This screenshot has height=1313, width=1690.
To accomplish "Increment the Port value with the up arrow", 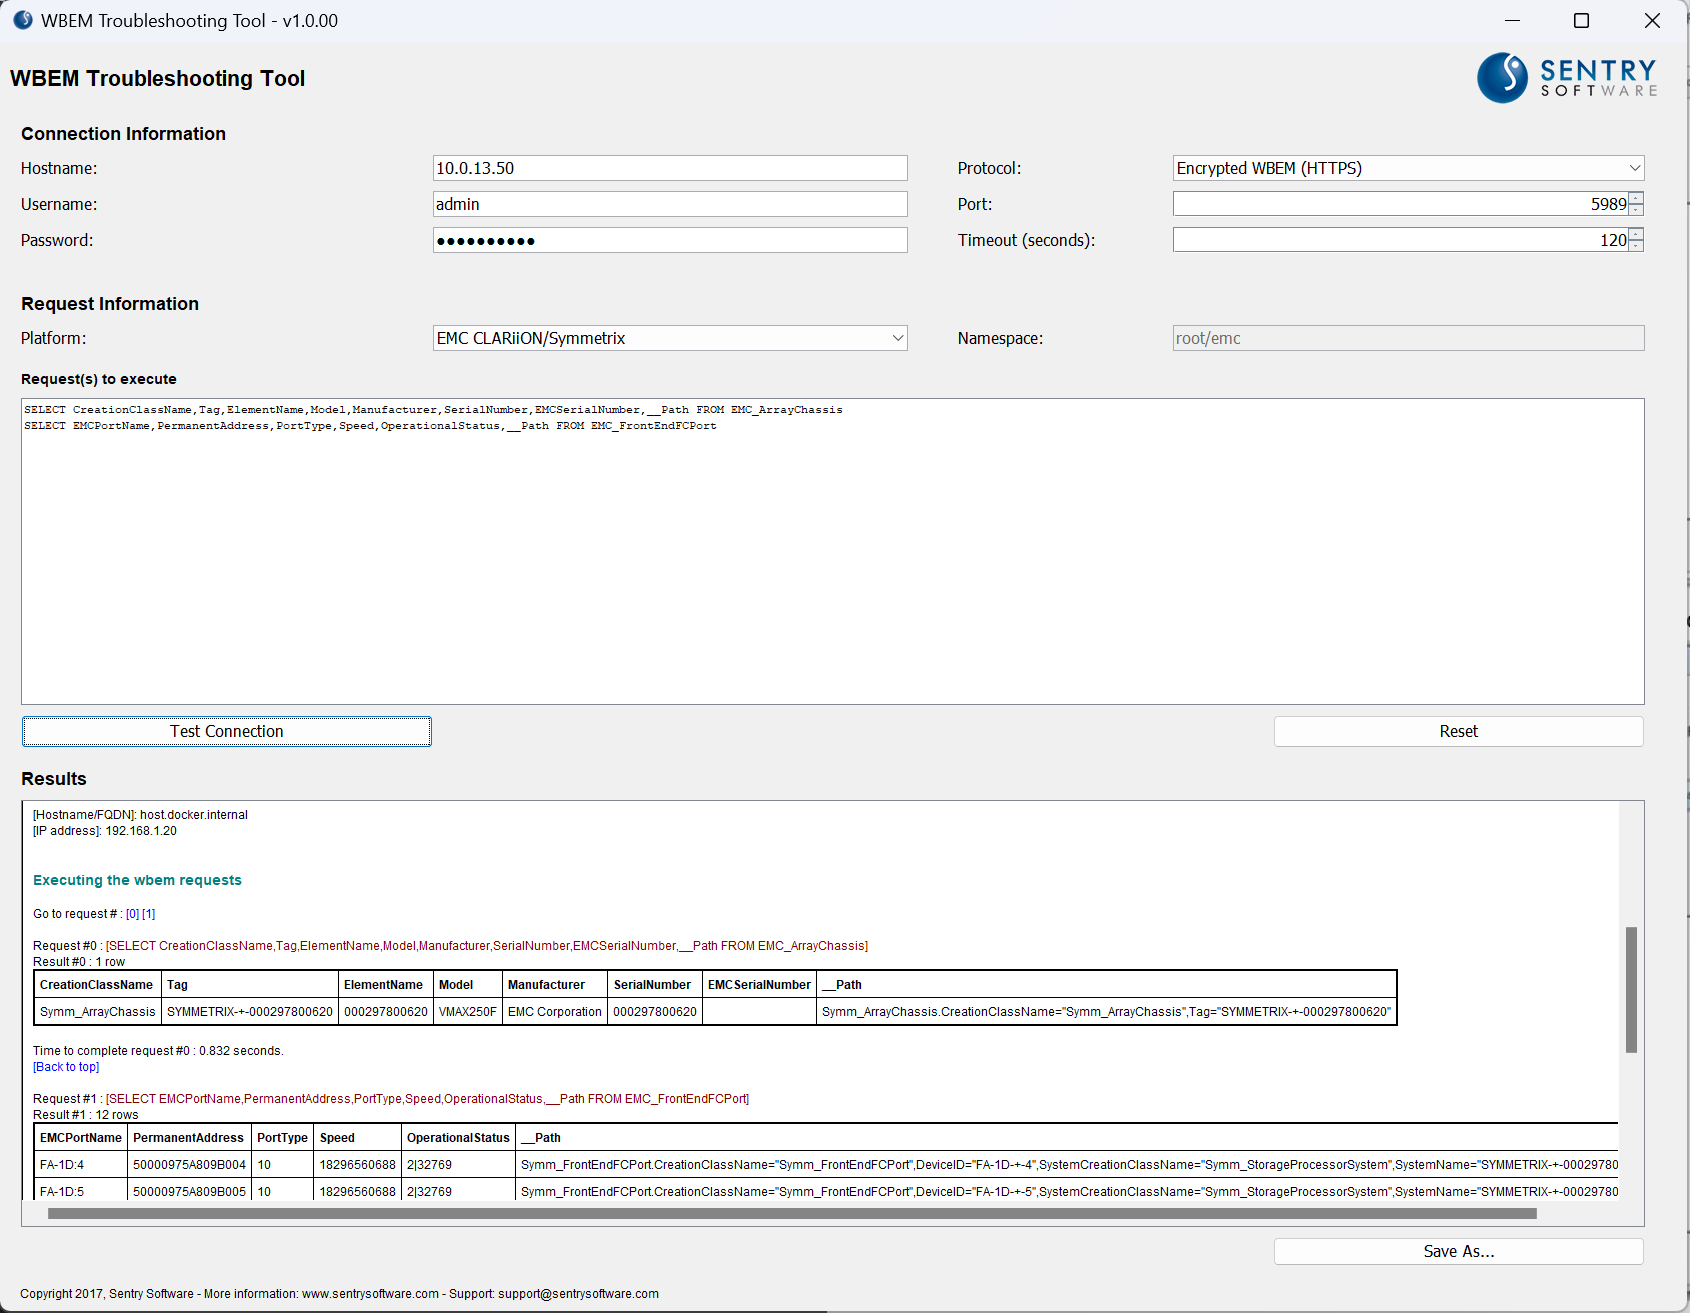I will (x=1636, y=197).
